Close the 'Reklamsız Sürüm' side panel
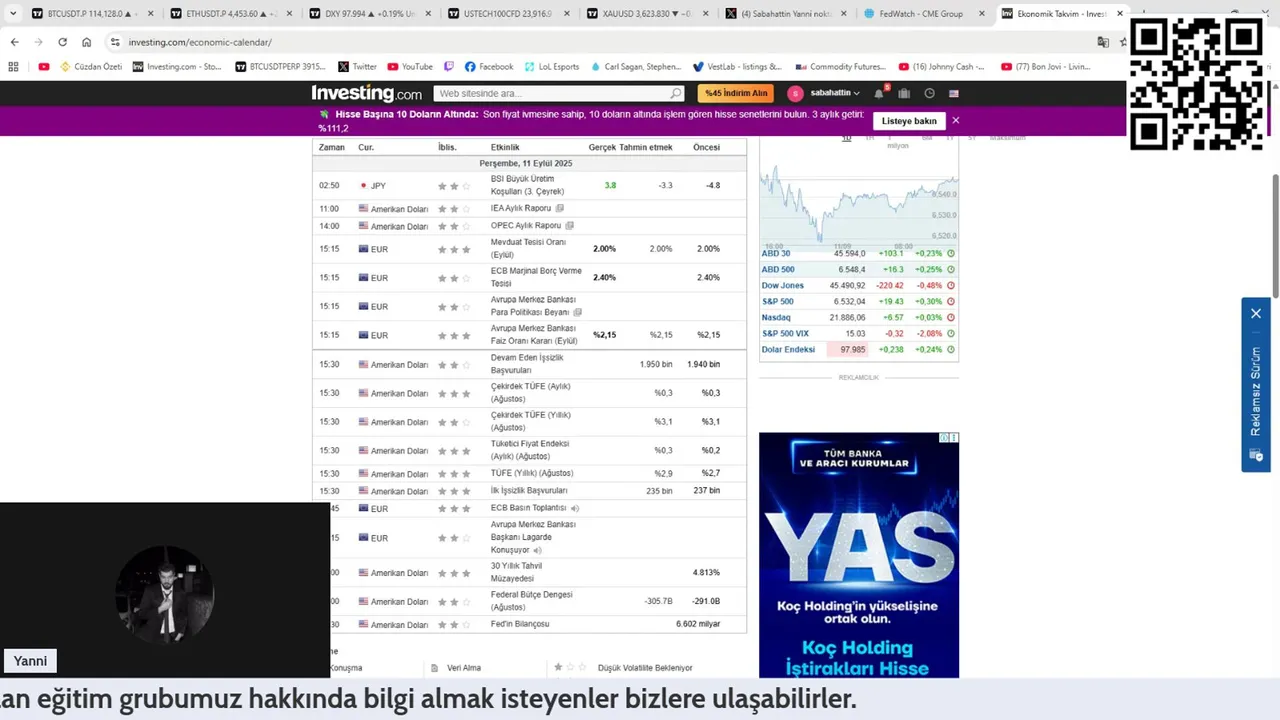This screenshot has height=720, width=1280. [x=1256, y=313]
